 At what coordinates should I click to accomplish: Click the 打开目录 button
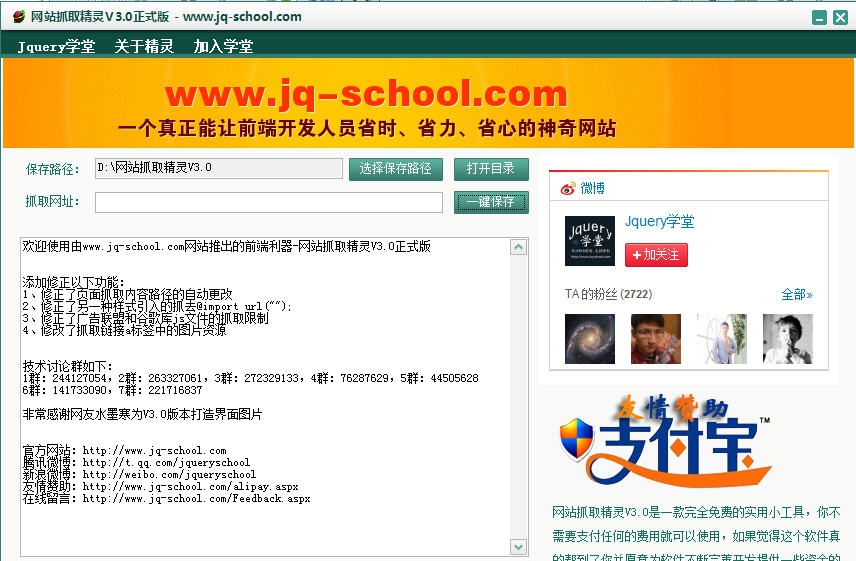click(491, 169)
